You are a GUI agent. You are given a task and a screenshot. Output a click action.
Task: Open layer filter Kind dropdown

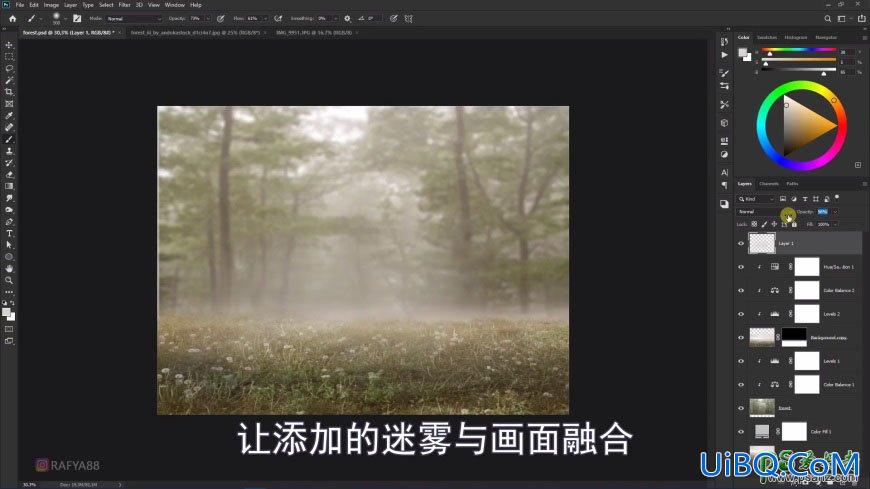click(756, 199)
